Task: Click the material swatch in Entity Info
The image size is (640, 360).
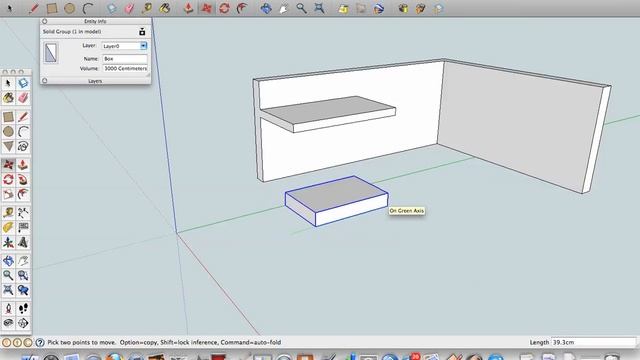Action: [x=51, y=53]
